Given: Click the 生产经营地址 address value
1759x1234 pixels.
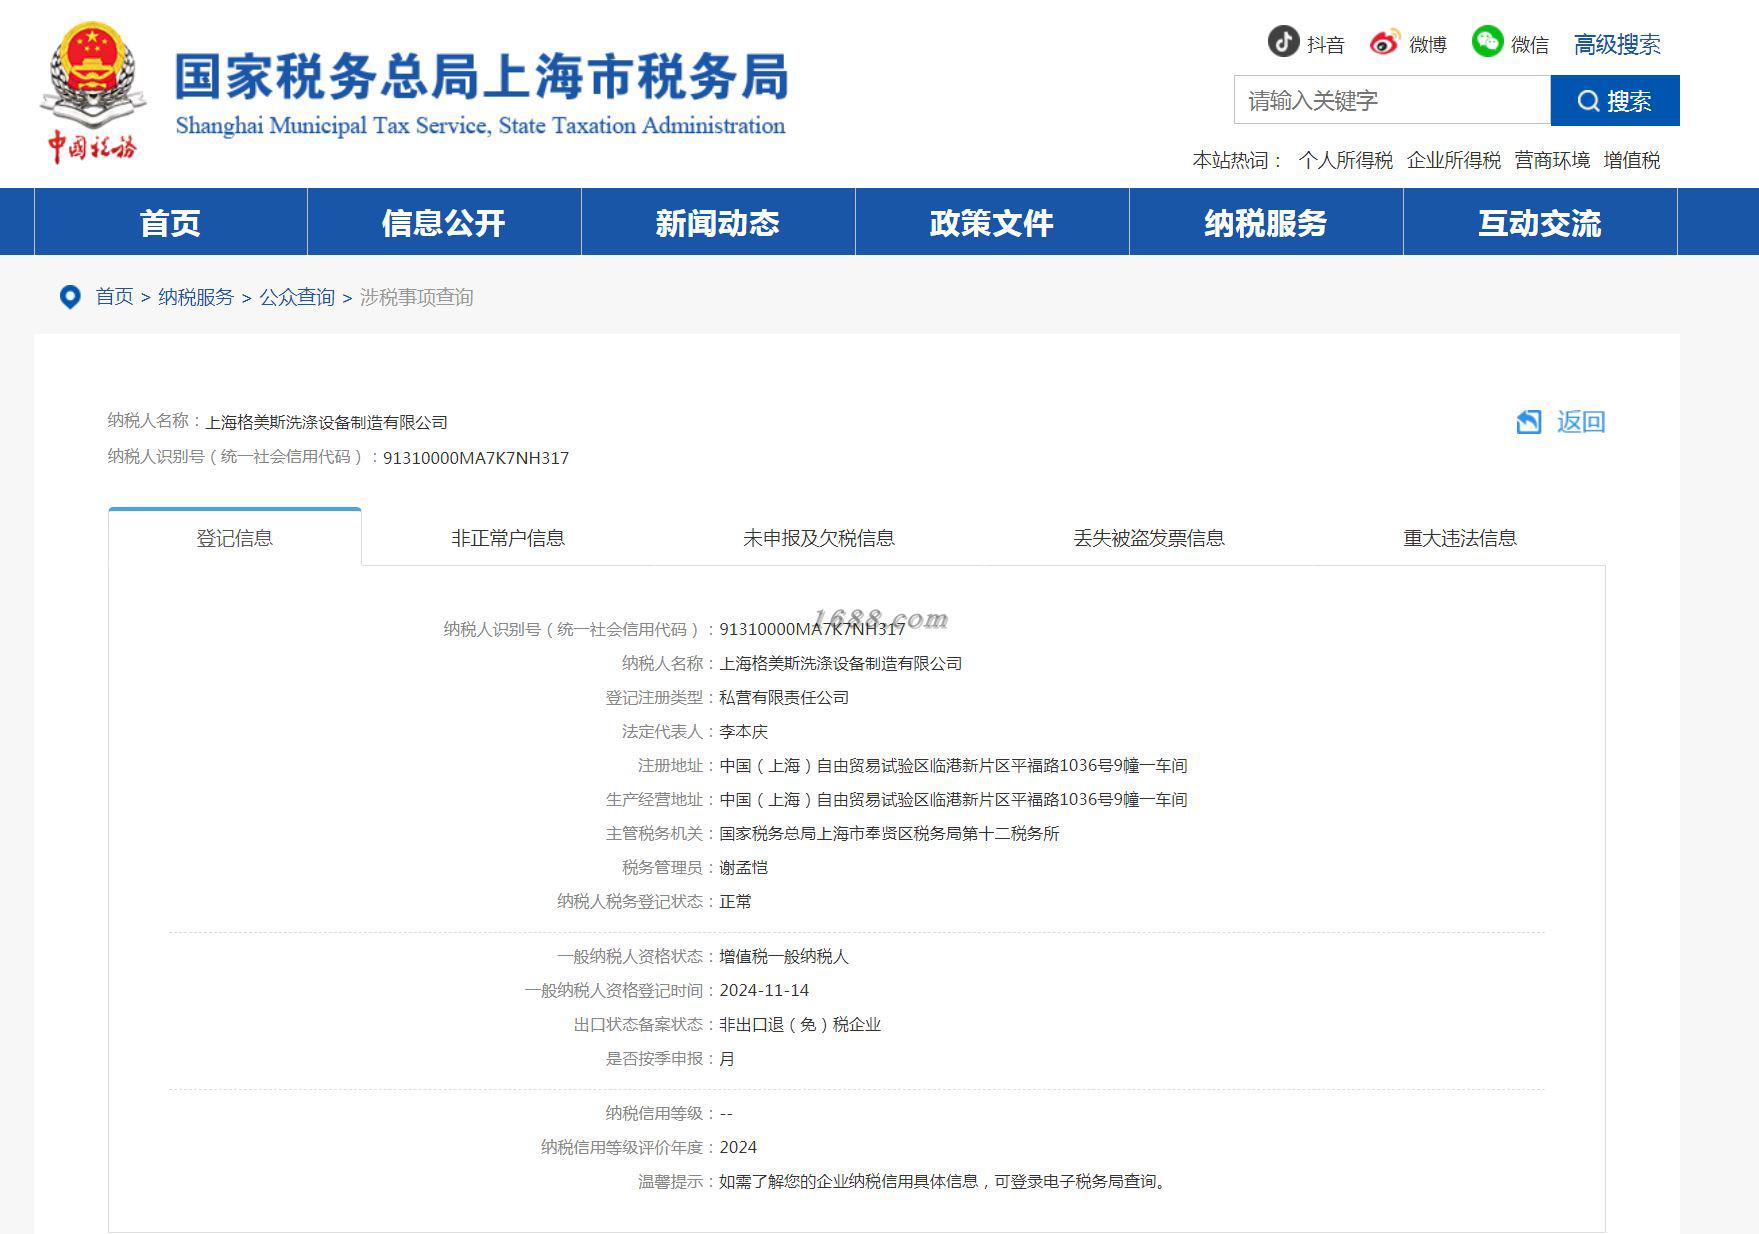Looking at the screenshot, I should pos(953,800).
